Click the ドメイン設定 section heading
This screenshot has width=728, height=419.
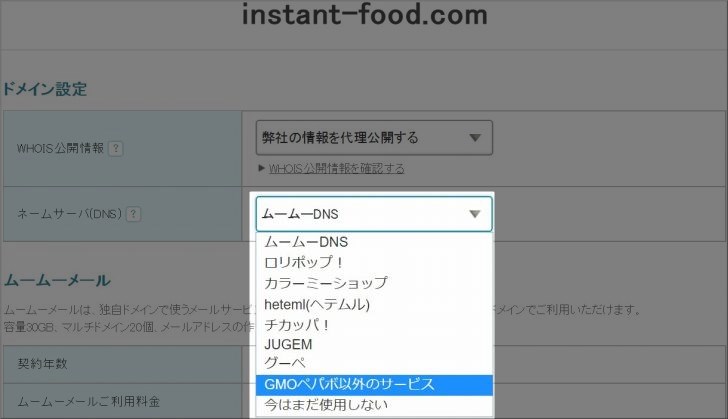click(45, 90)
